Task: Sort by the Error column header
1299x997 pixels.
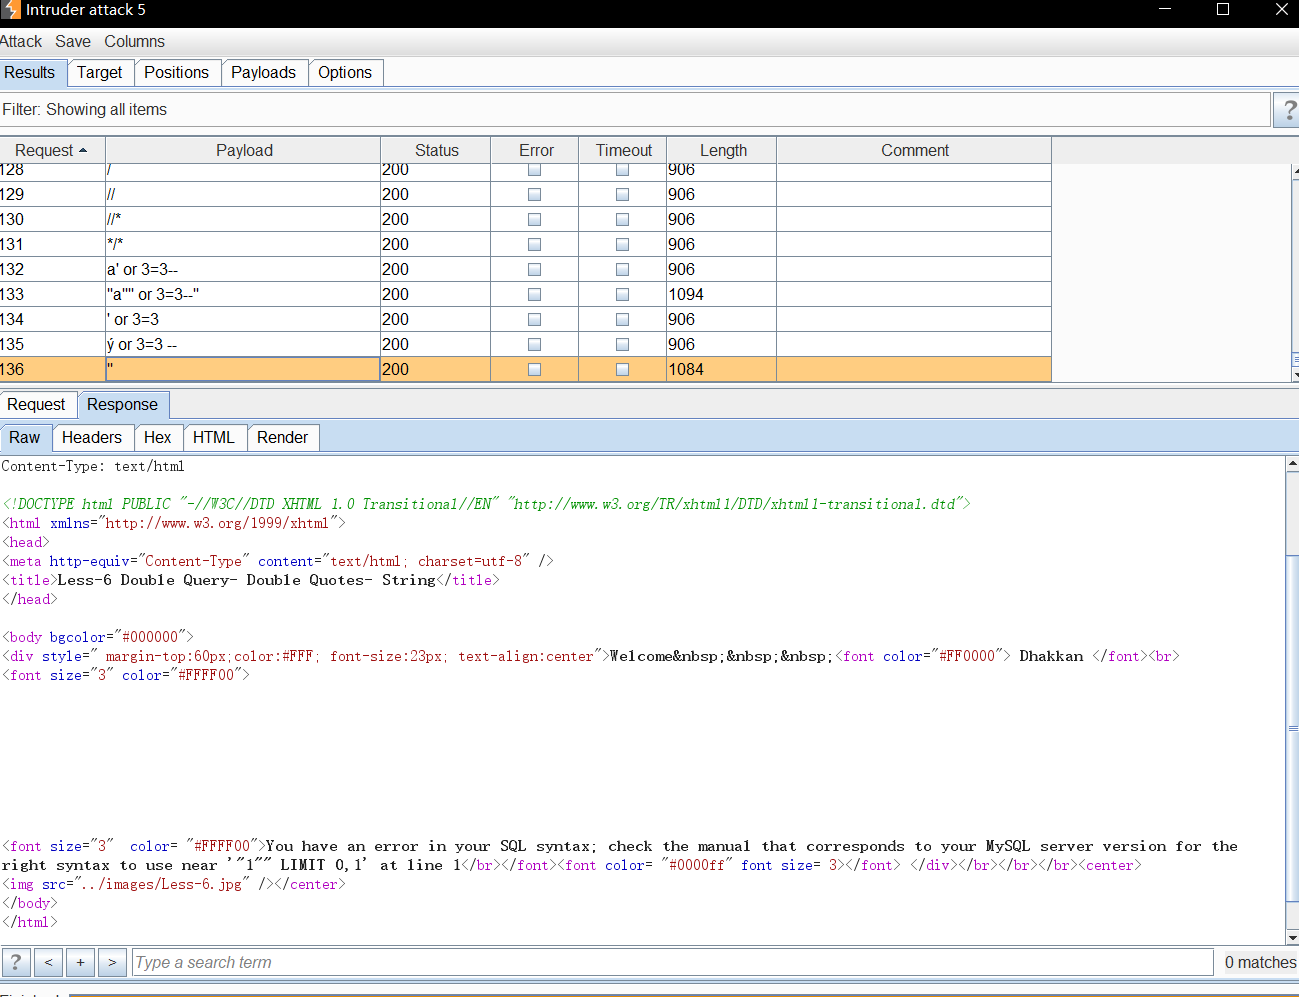Action: tap(535, 150)
